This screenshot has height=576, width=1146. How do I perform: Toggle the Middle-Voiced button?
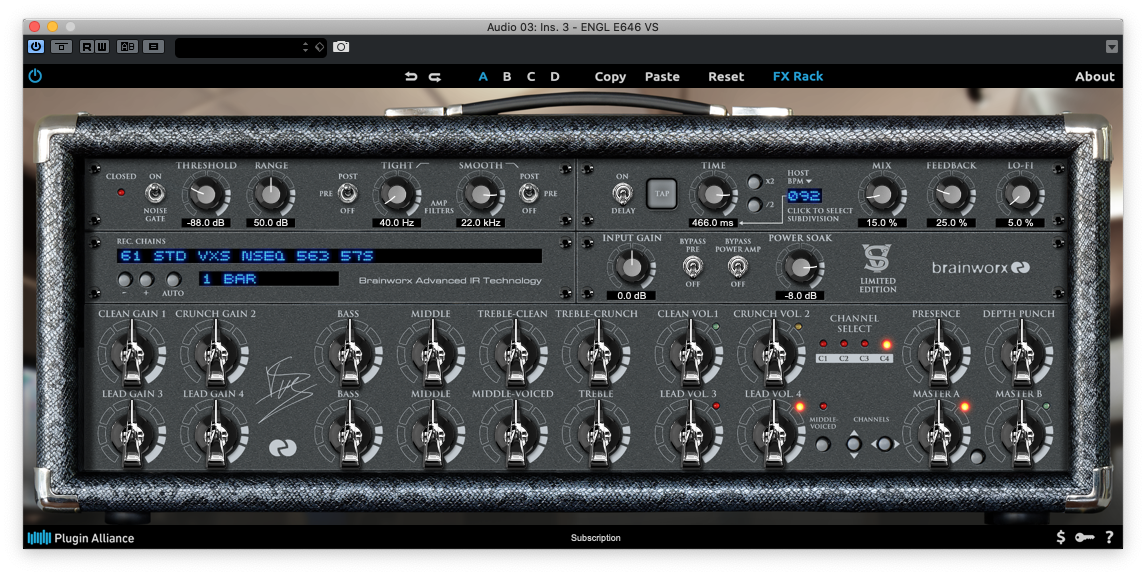point(823,444)
